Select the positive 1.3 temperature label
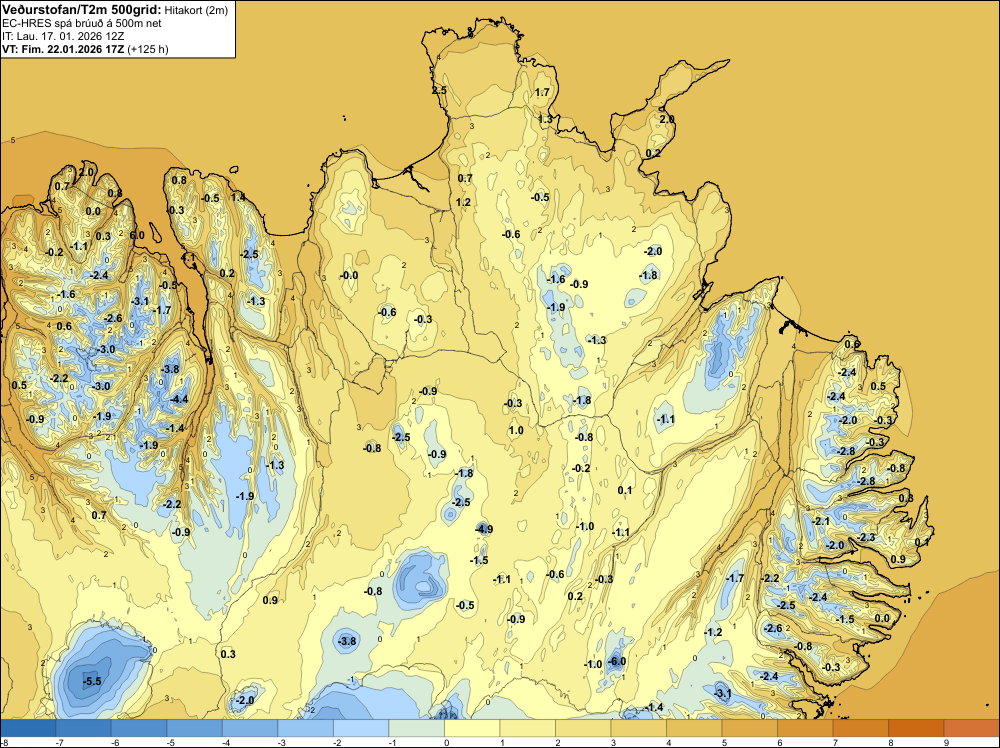1000x748 pixels. (545, 119)
